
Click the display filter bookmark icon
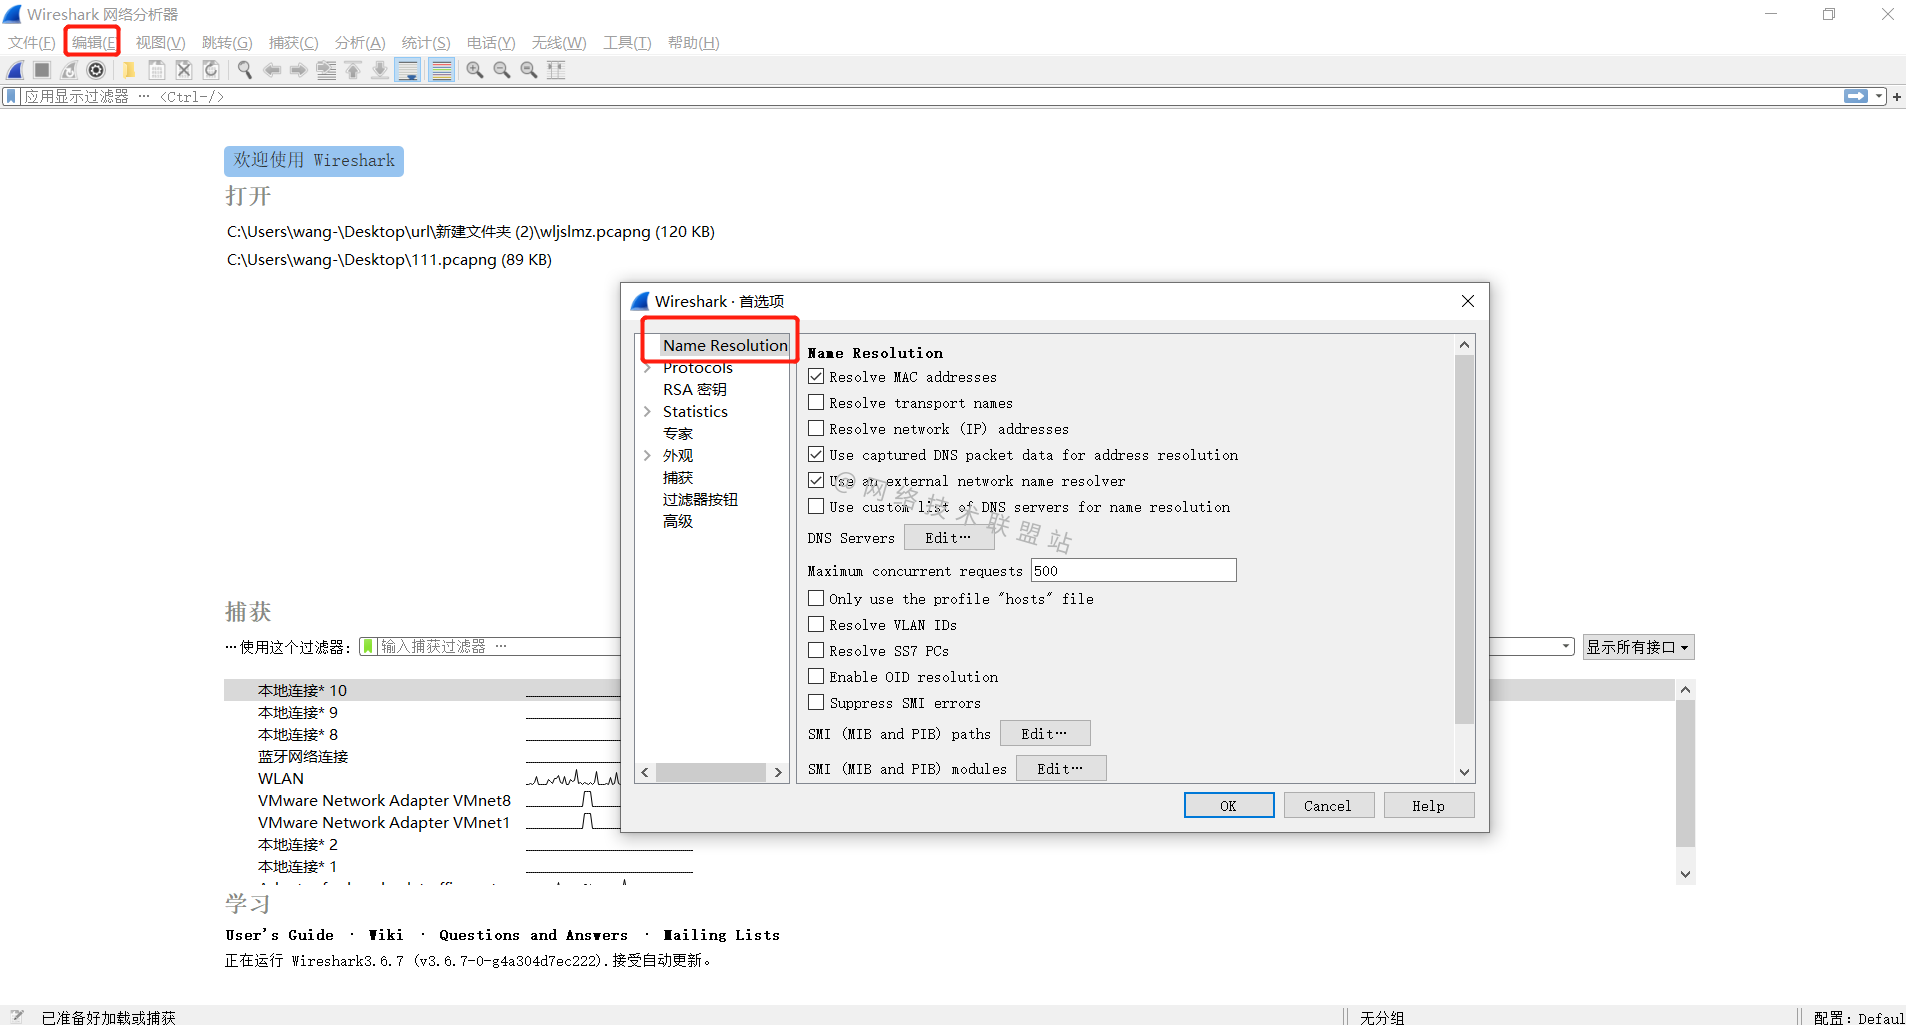pyautogui.click(x=11, y=97)
